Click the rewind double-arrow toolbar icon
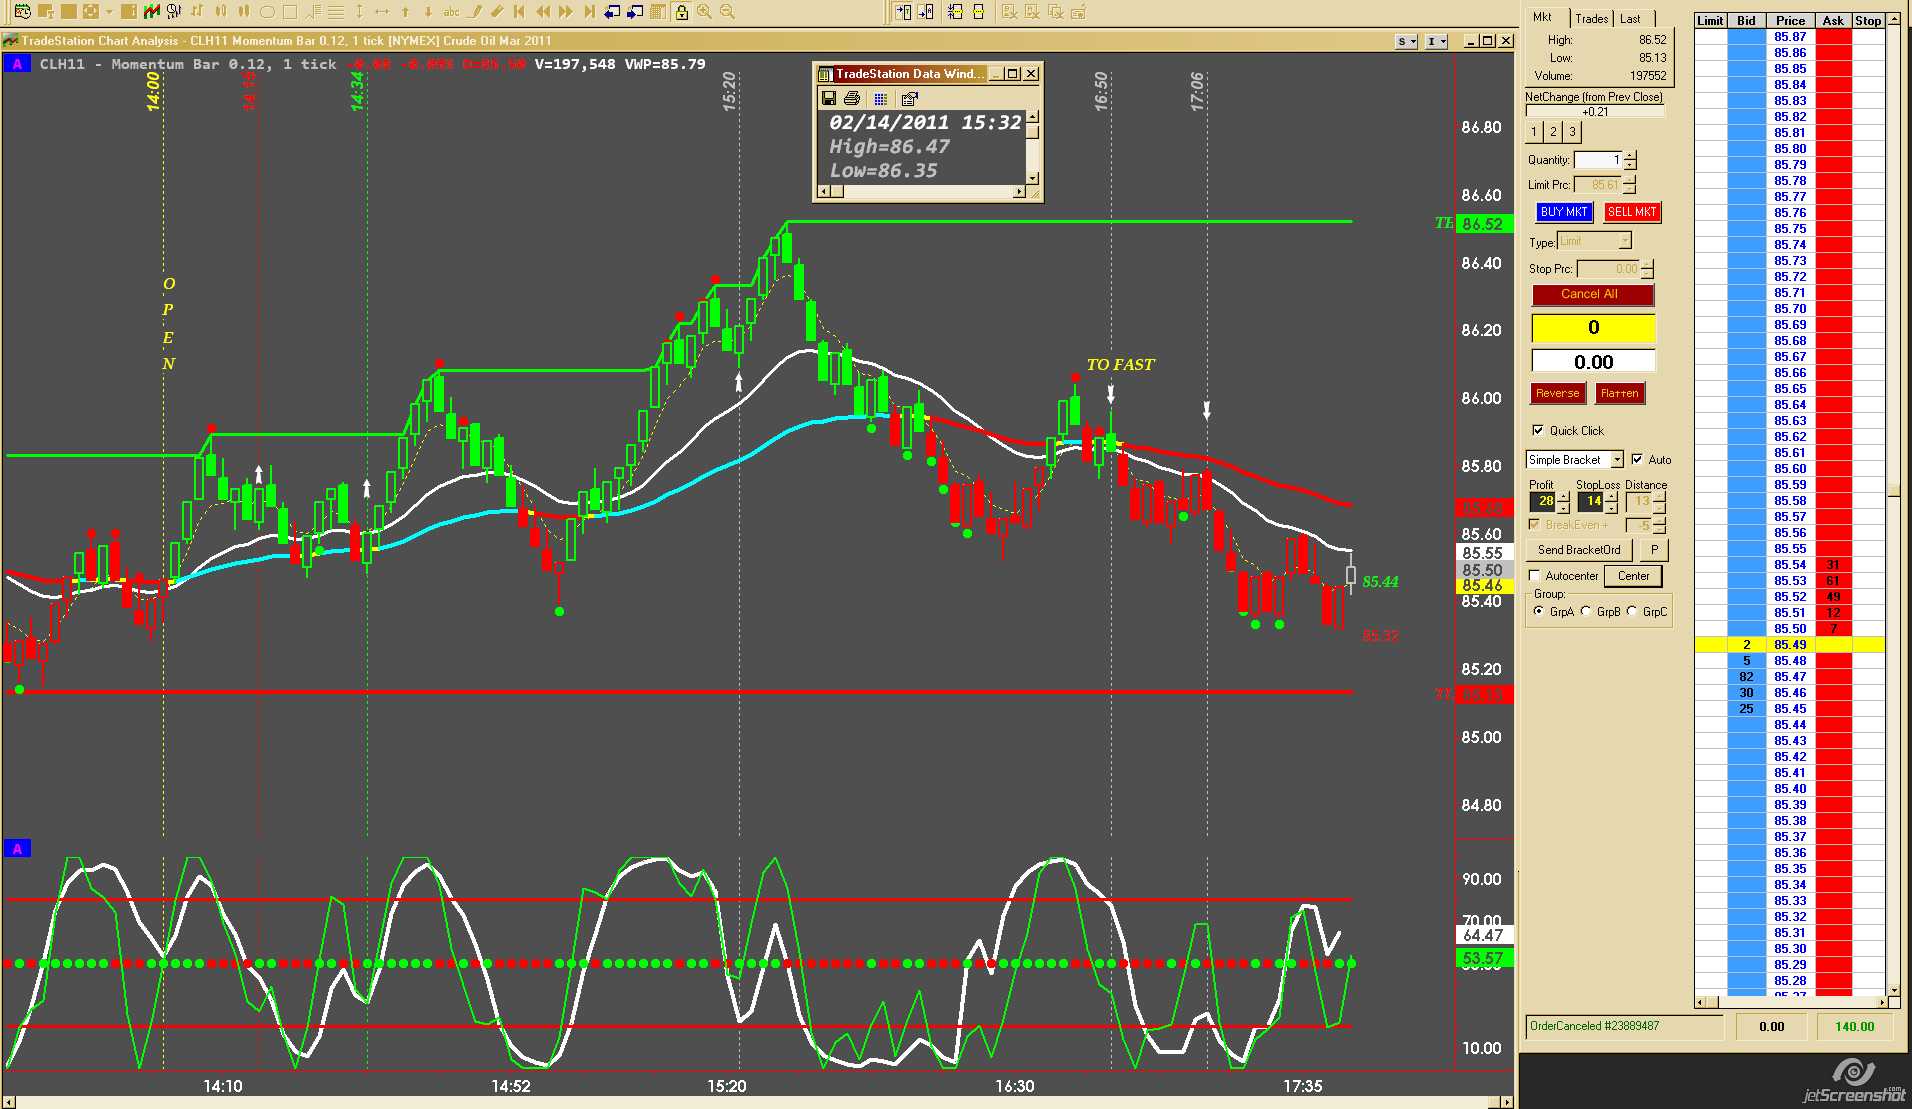 543,12
